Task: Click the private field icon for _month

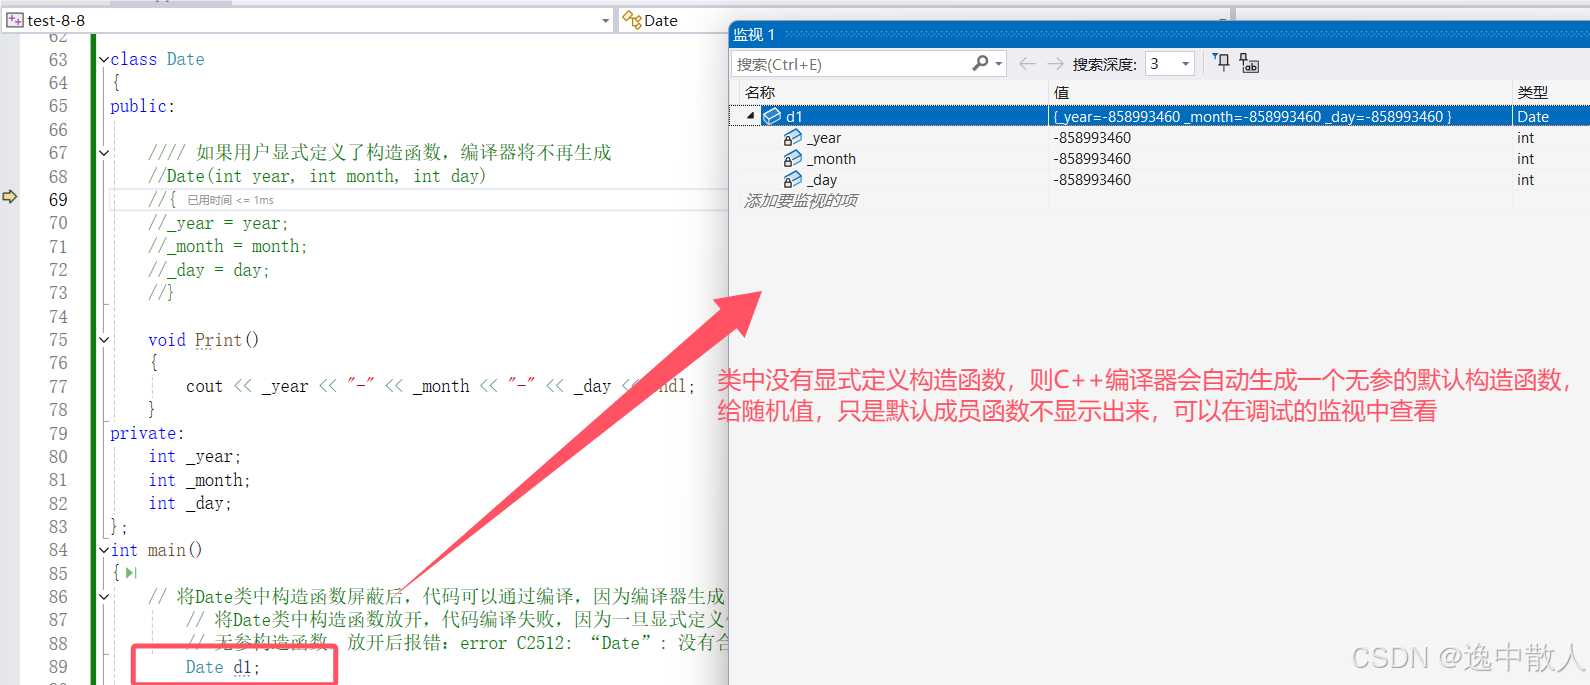Action: pos(792,159)
